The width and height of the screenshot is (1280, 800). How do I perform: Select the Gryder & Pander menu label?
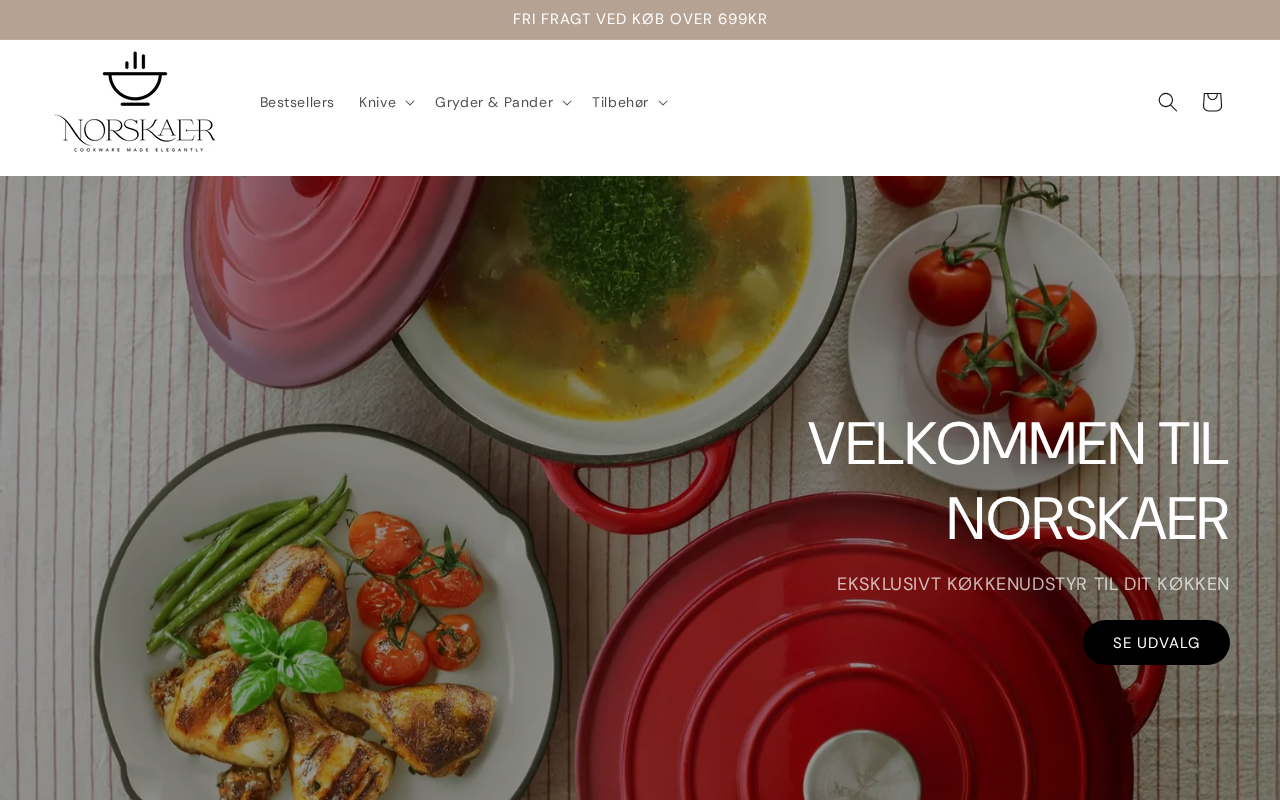point(494,102)
